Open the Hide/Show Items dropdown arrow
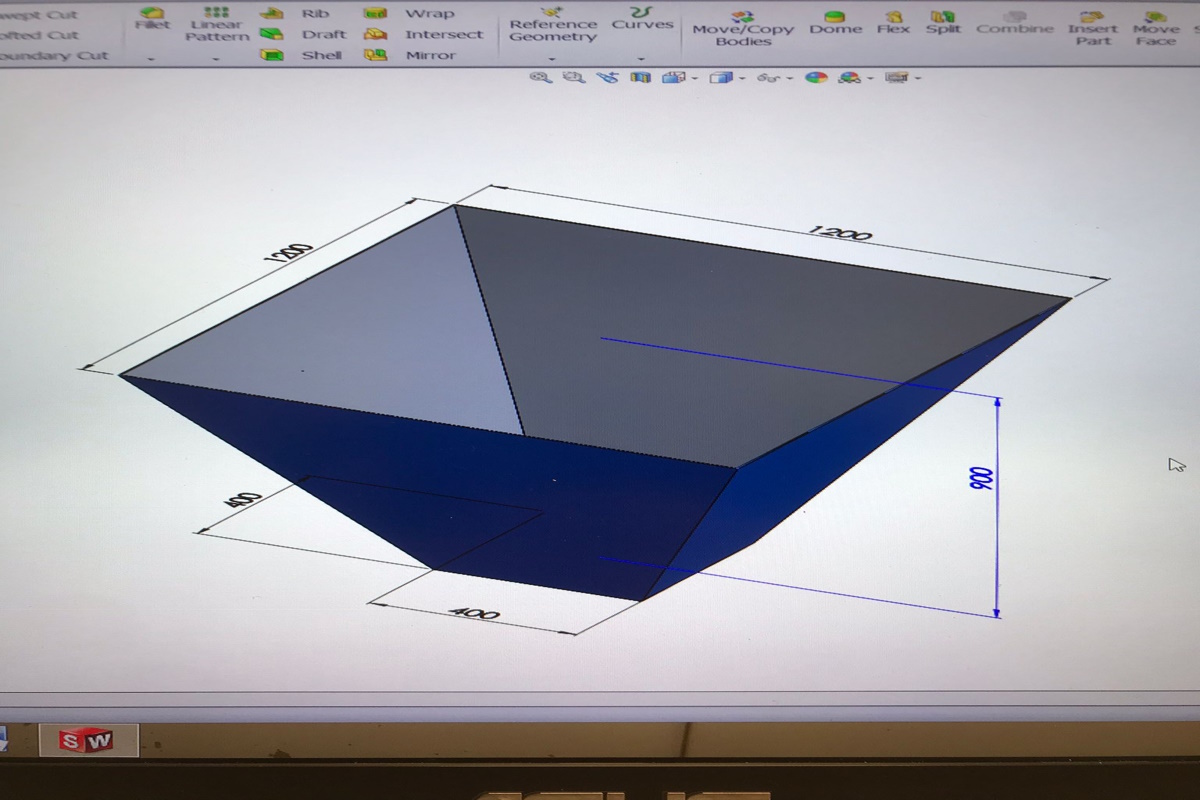The height and width of the screenshot is (800, 1200). pos(791,78)
